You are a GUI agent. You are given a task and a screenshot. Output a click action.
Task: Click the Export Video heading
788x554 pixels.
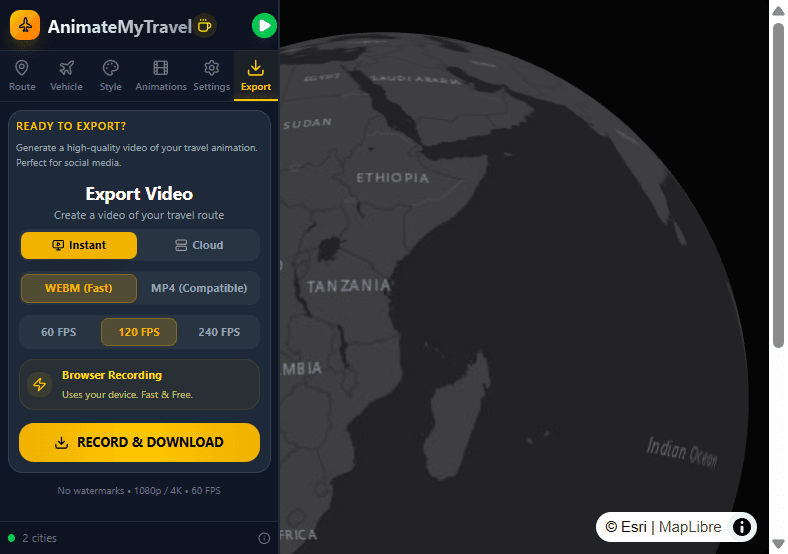[x=139, y=194]
